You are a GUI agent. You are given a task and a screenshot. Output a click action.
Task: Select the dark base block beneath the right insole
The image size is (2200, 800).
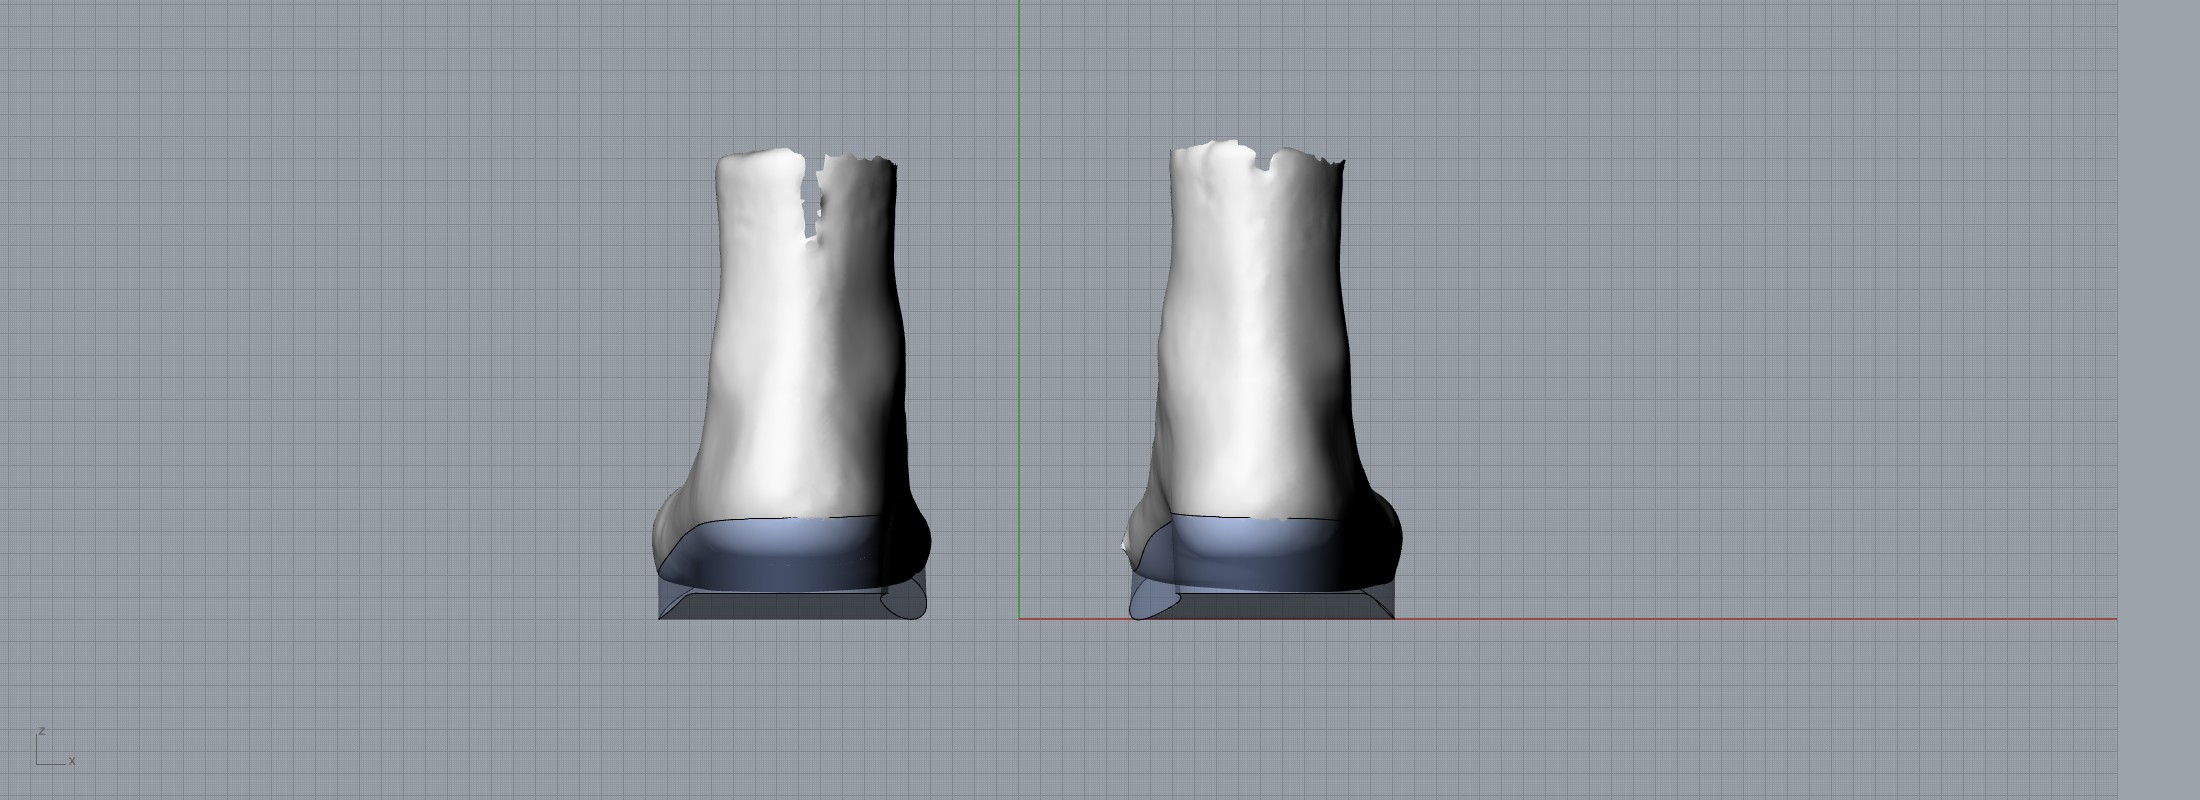pyautogui.click(x=1280, y=608)
